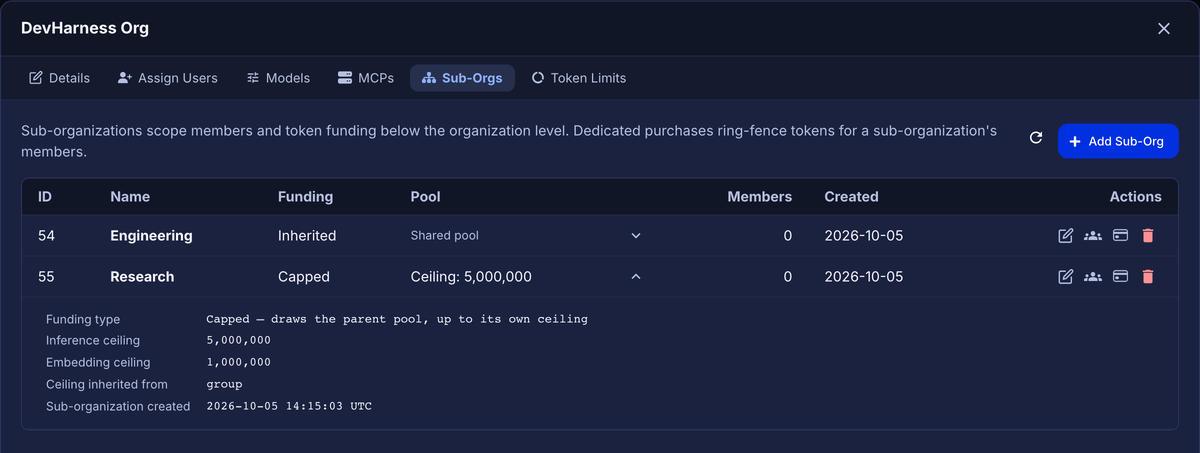The image size is (1200, 453).
Task: Open the MCPs tab
Action: [x=366, y=78]
